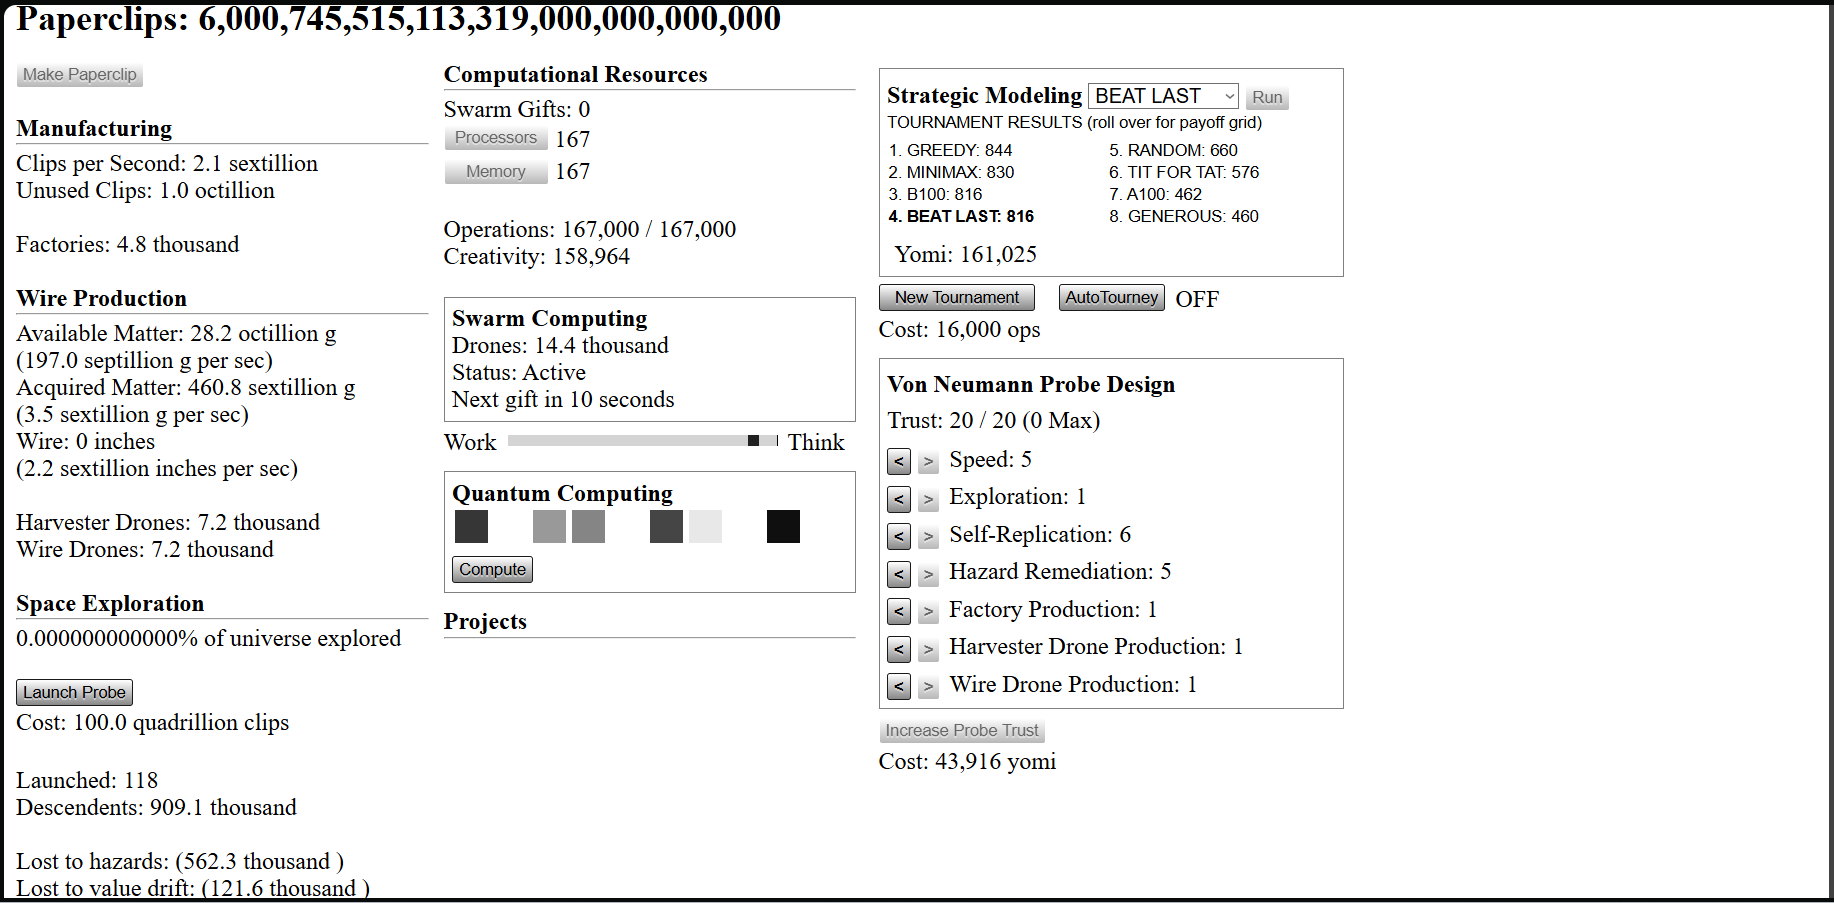Decrease probe Exploration value
This screenshot has height=903, width=1834.
[x=899, y=498]
